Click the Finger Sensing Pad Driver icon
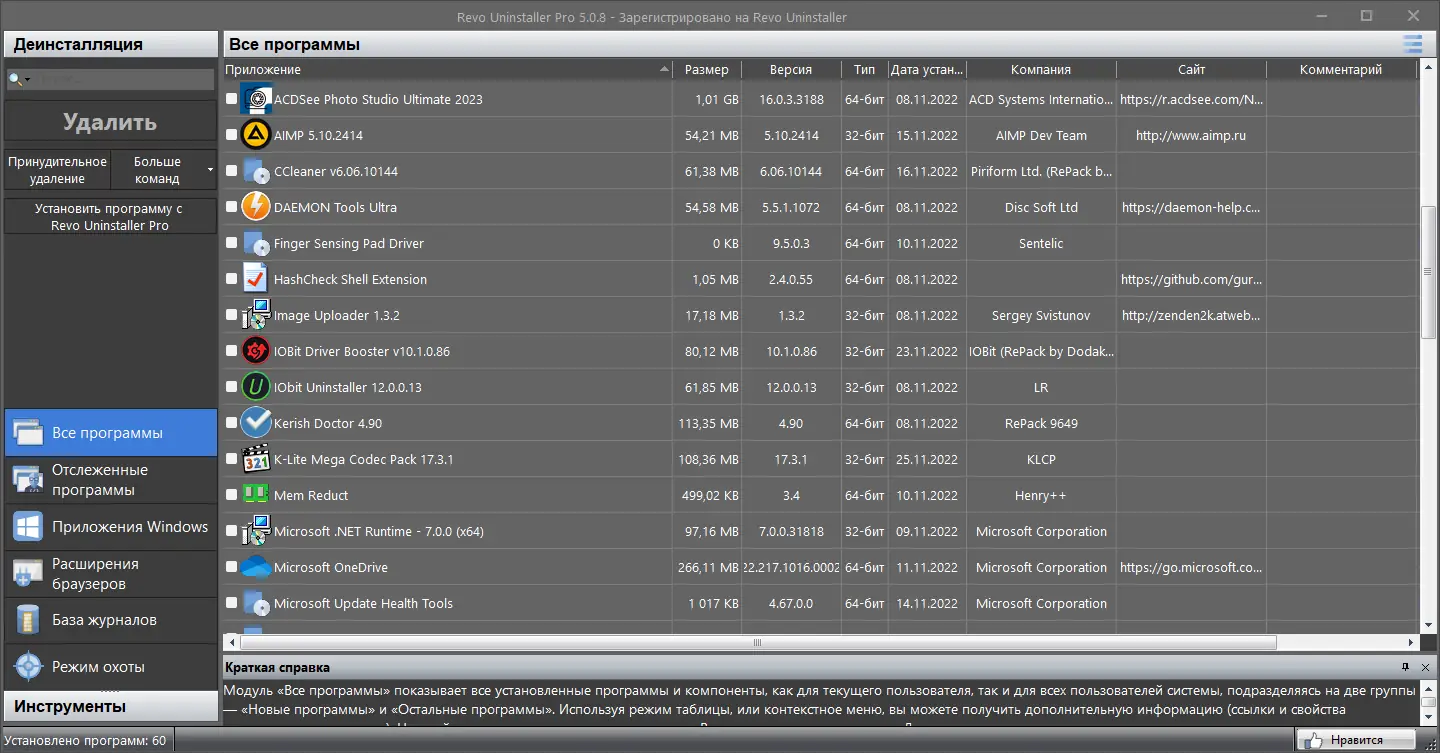 coord(257,243)
